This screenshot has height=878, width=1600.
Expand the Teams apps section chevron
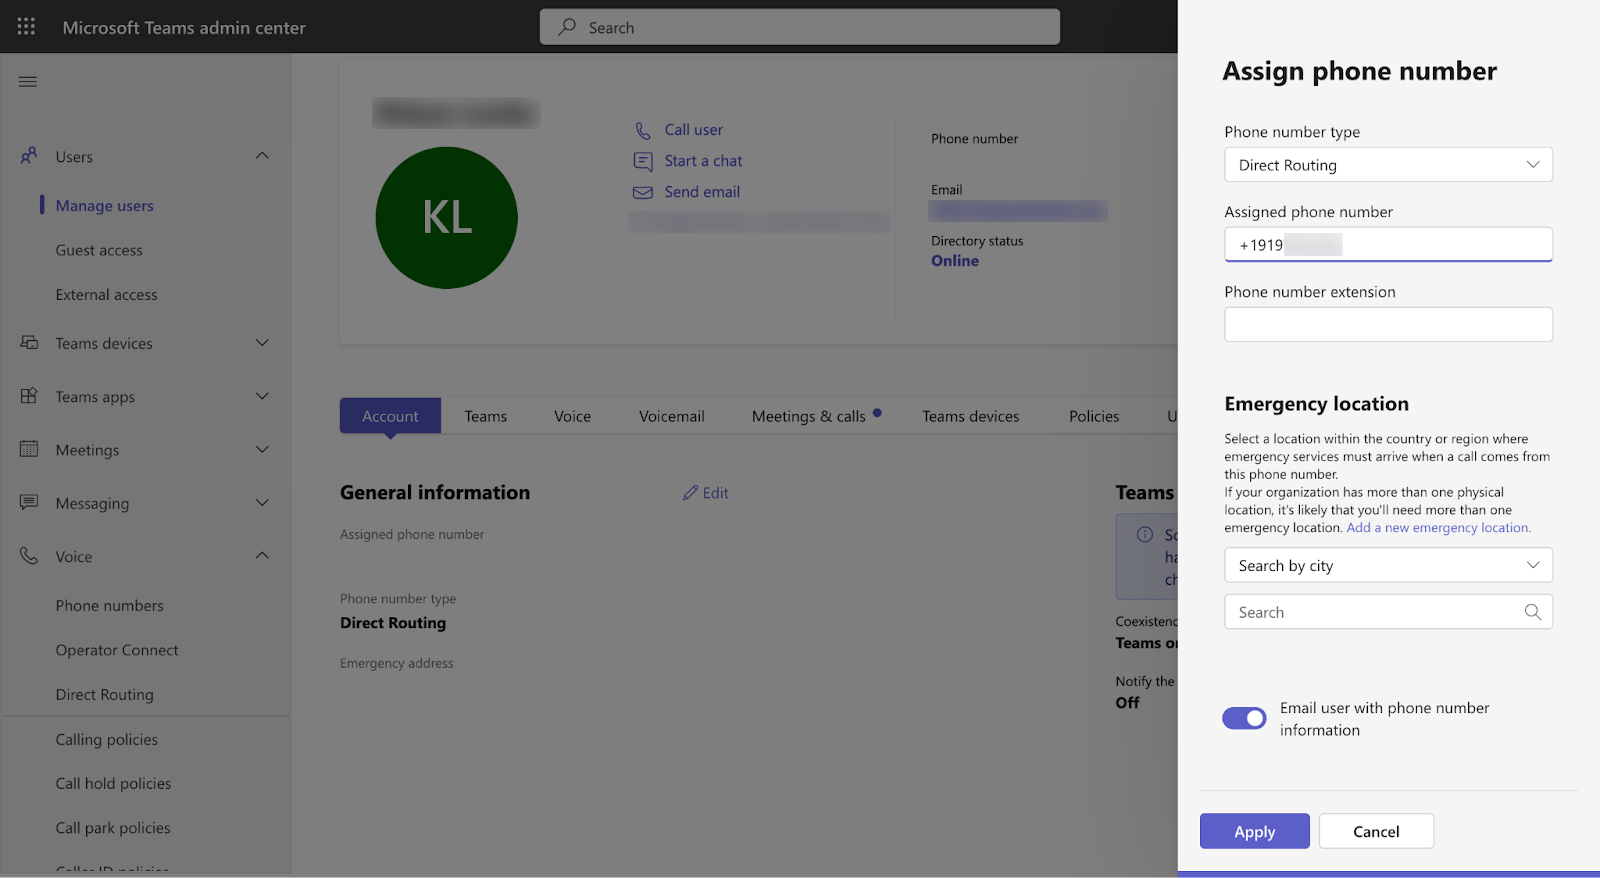[x=262, y=396]
